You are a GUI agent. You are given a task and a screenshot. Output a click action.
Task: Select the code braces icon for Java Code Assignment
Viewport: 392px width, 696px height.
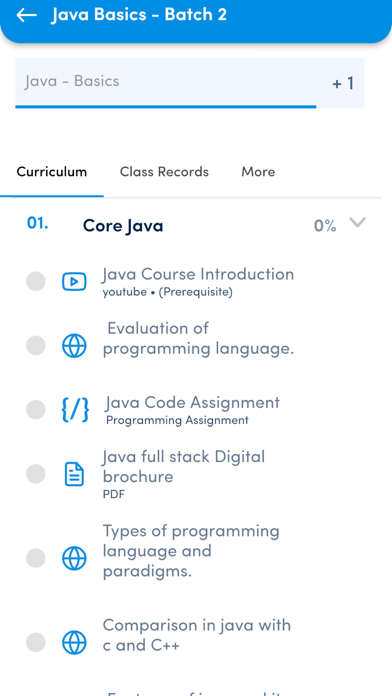[x=75, y=409]
